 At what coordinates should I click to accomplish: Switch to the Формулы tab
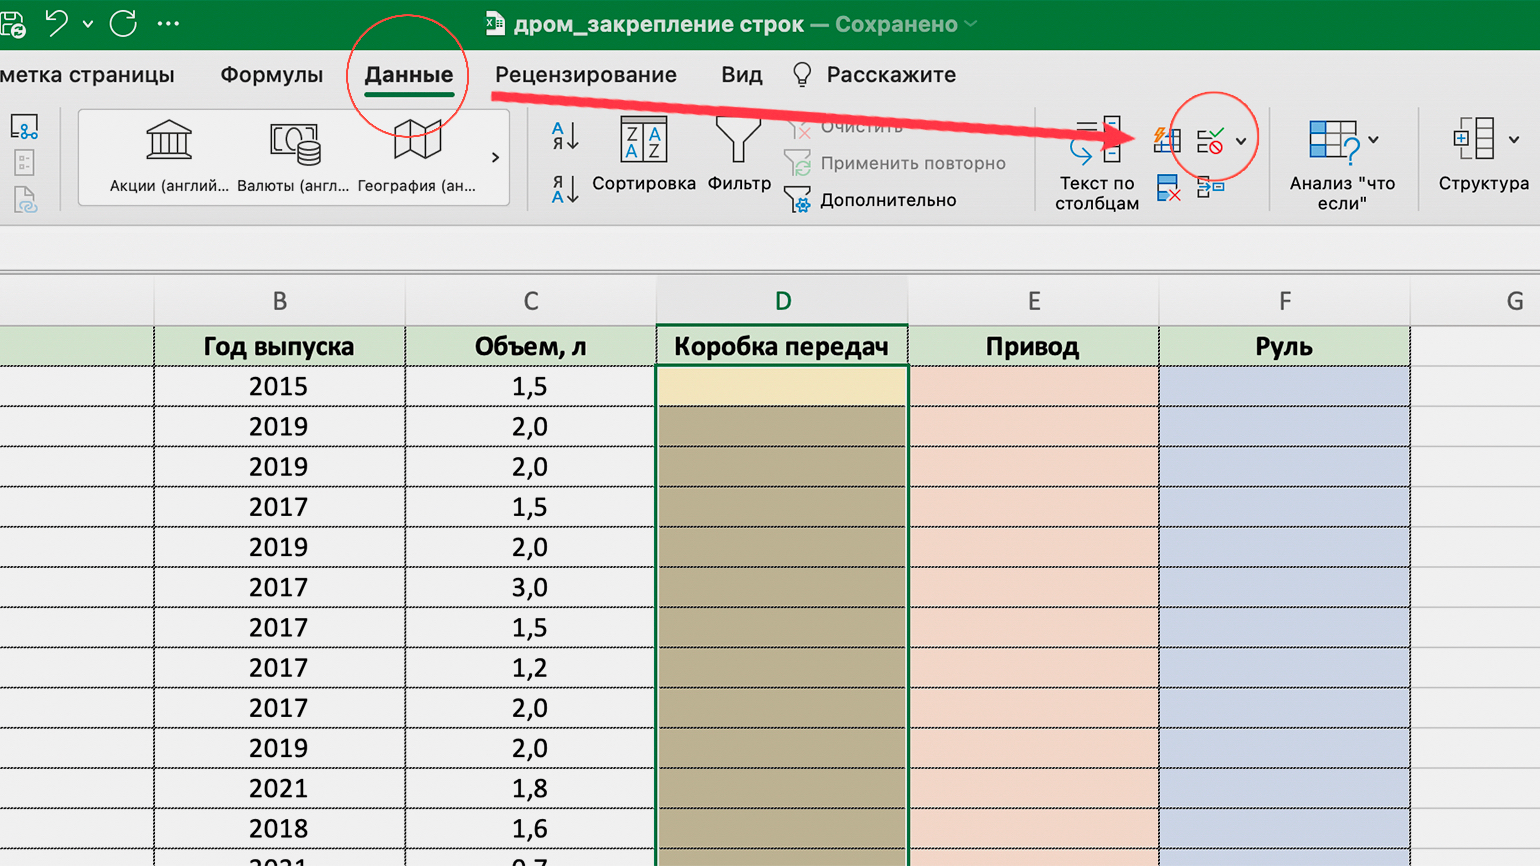pos(271,75)
